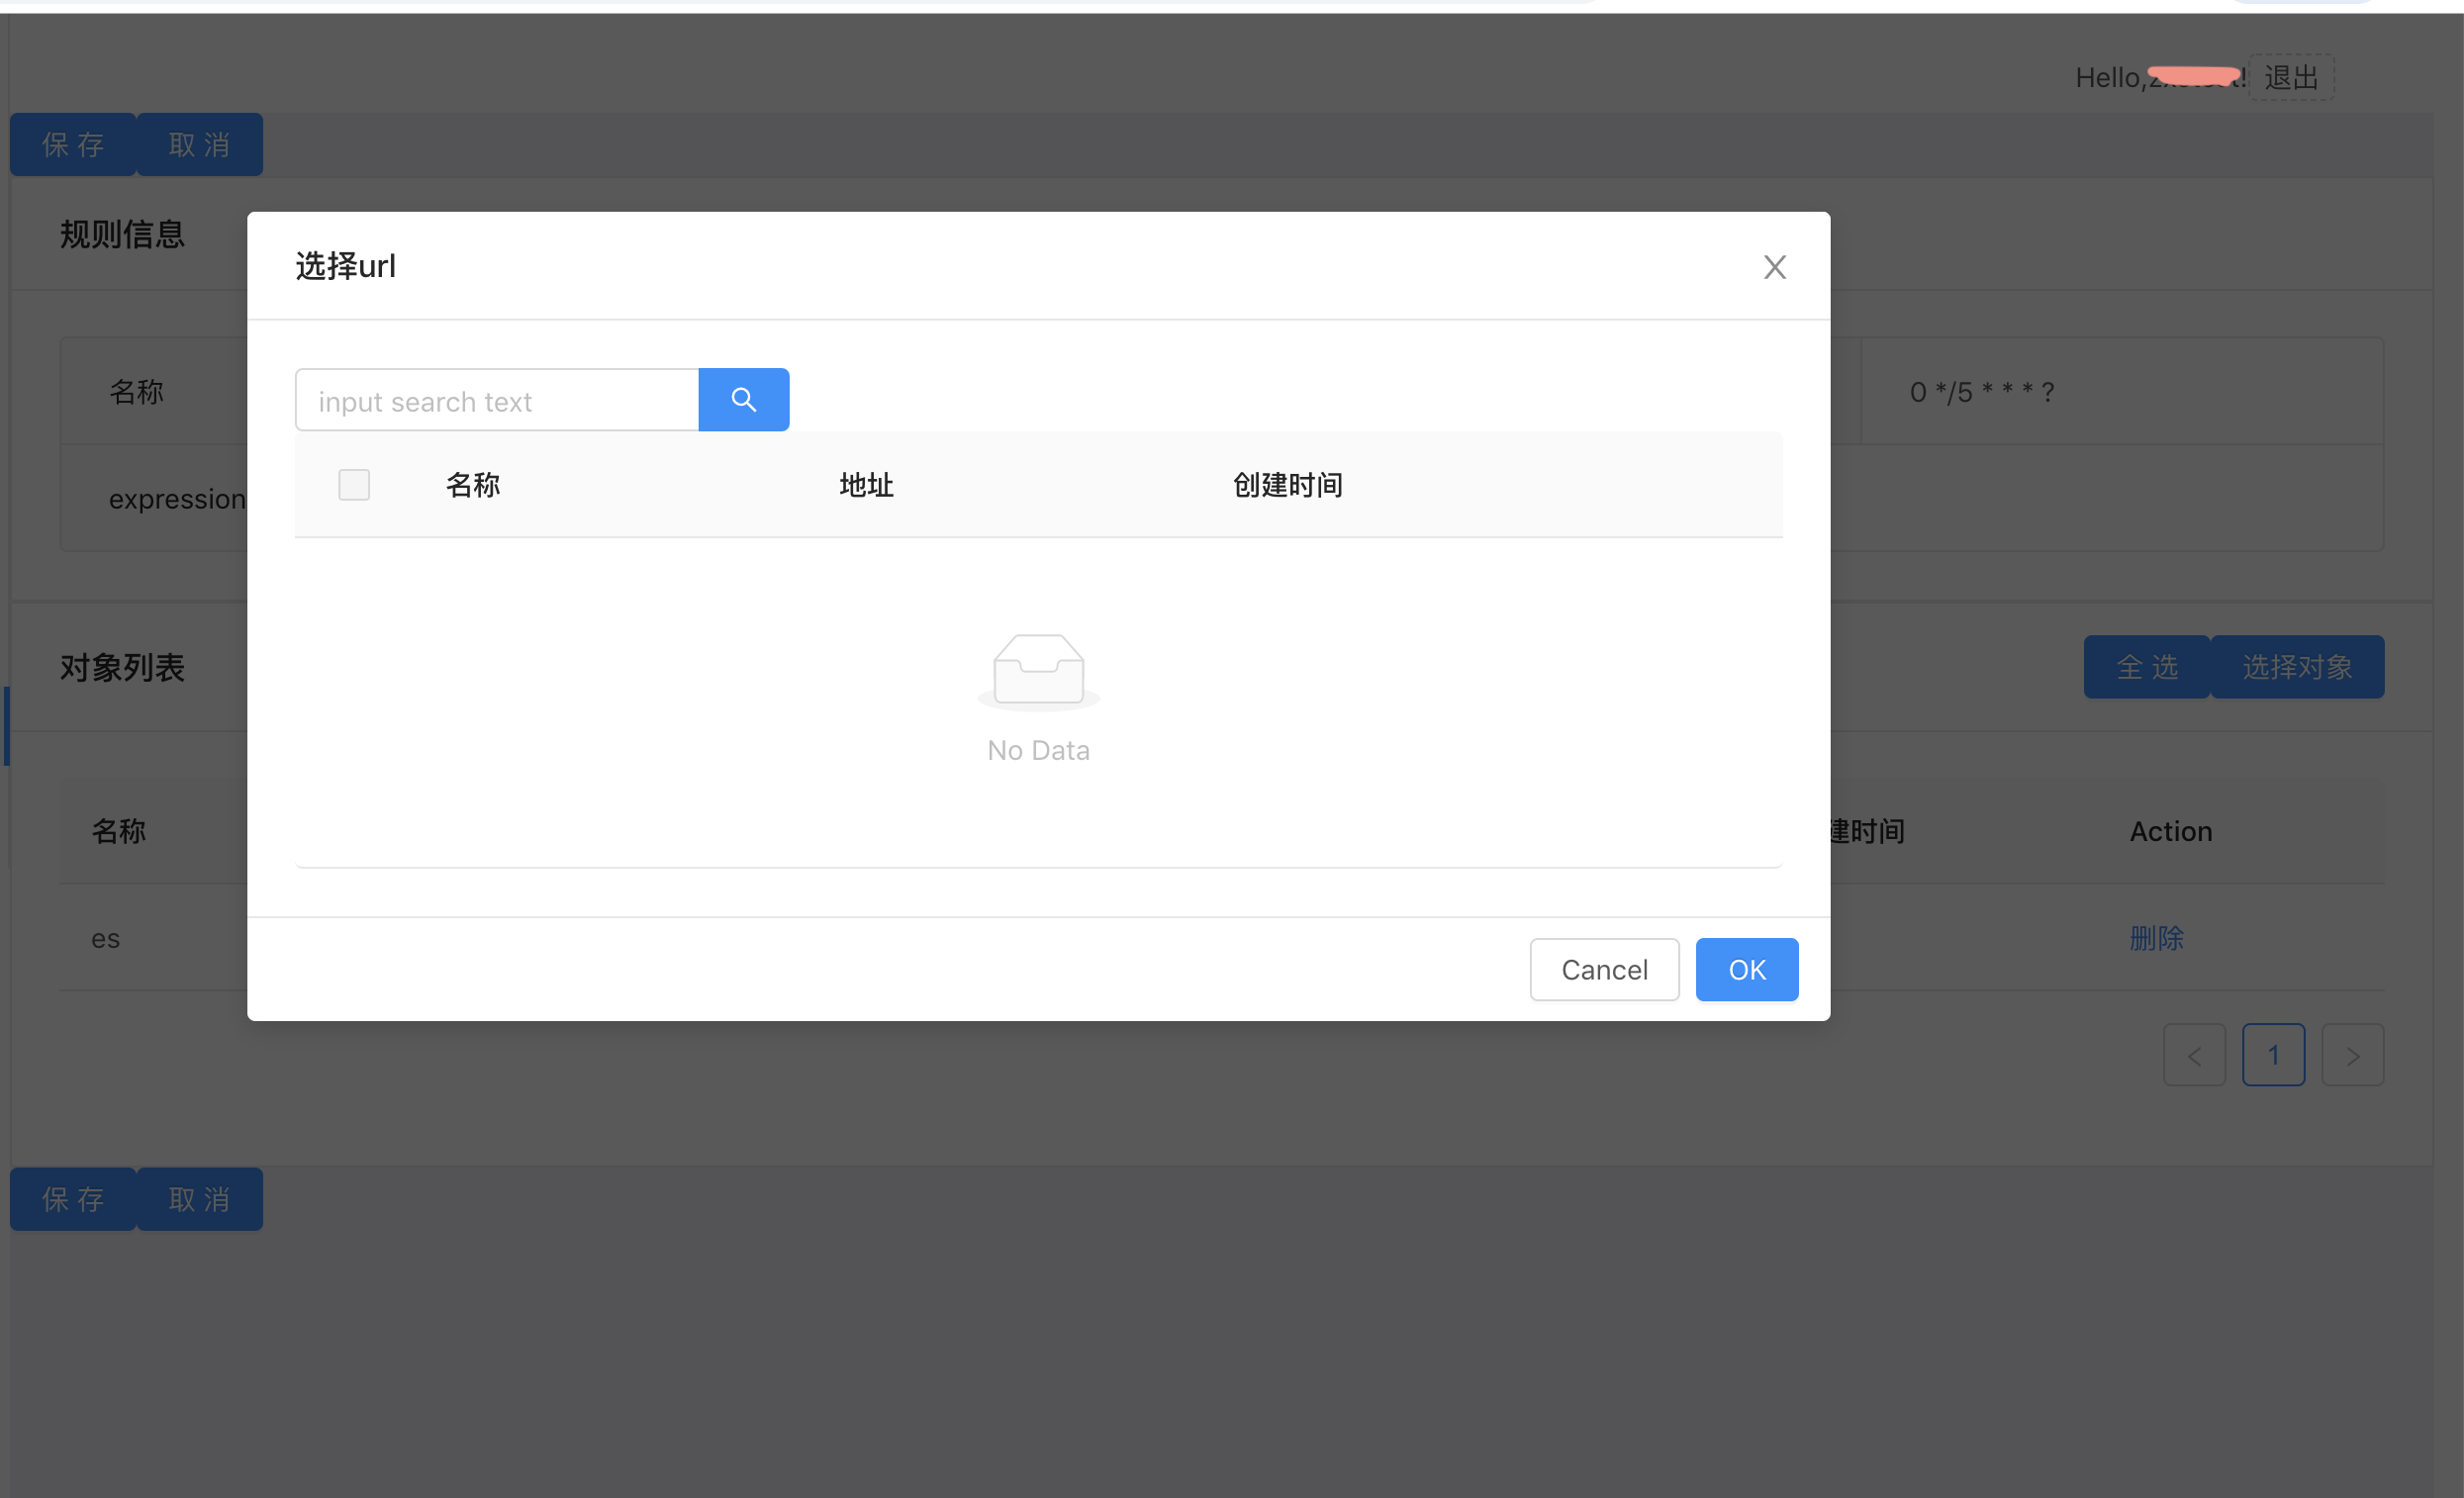This screenshot has height=1498, width=2464.
Task: Close the 选择url dialog with X
Action: click(1774, 267)
